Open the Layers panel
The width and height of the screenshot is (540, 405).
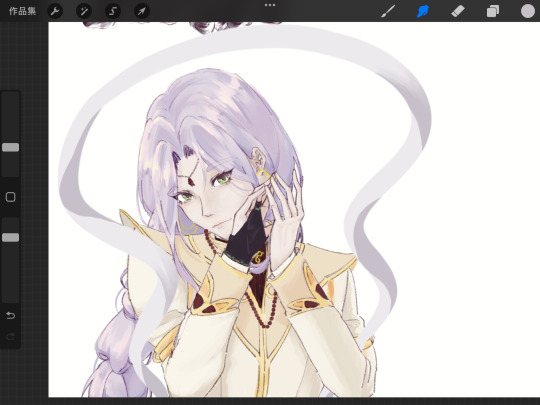click(x=493, y=11)
